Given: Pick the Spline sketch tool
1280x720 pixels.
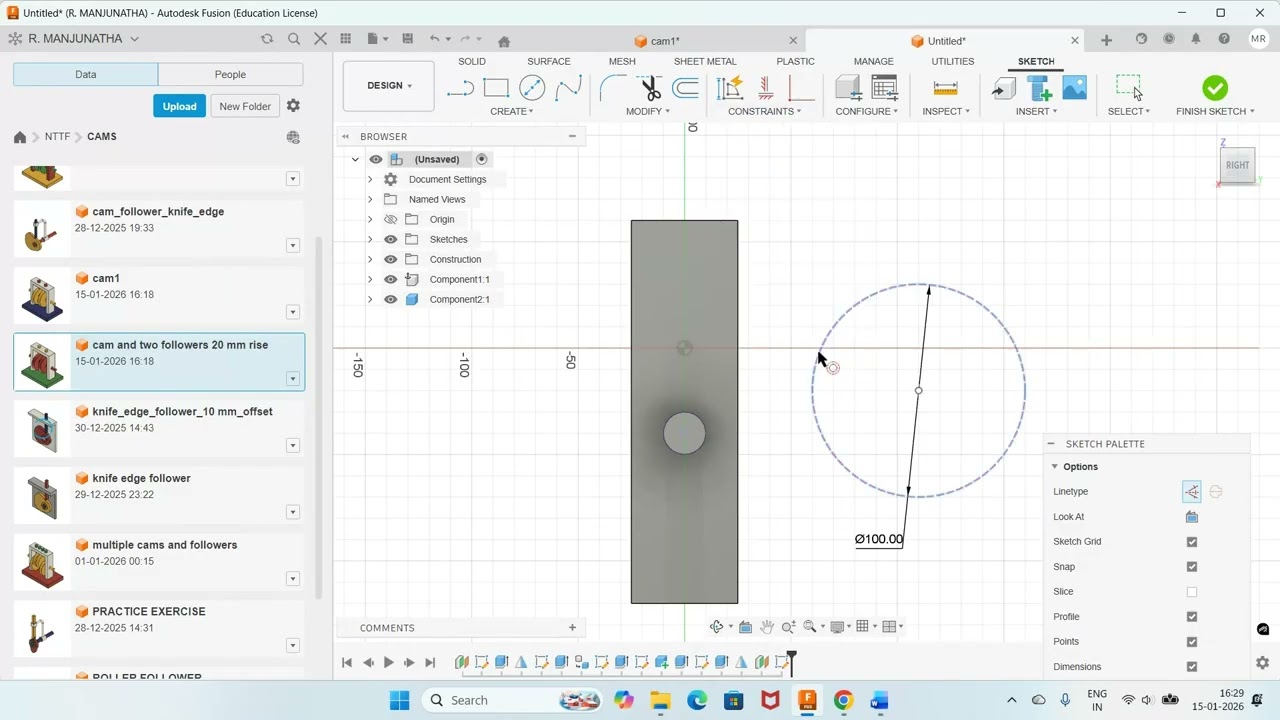Looking at the screenshot, I should click(568, 89).
